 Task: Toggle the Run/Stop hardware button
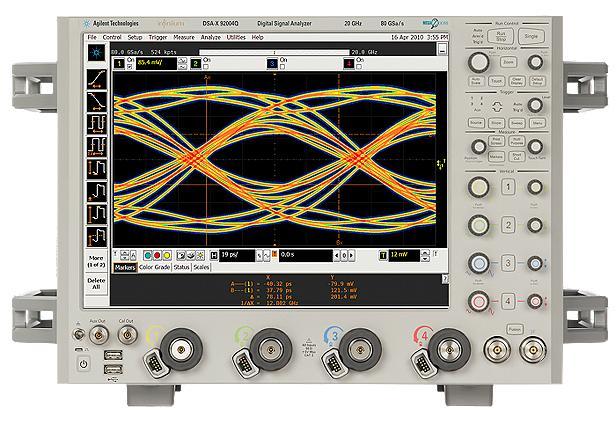coord(500,37)
